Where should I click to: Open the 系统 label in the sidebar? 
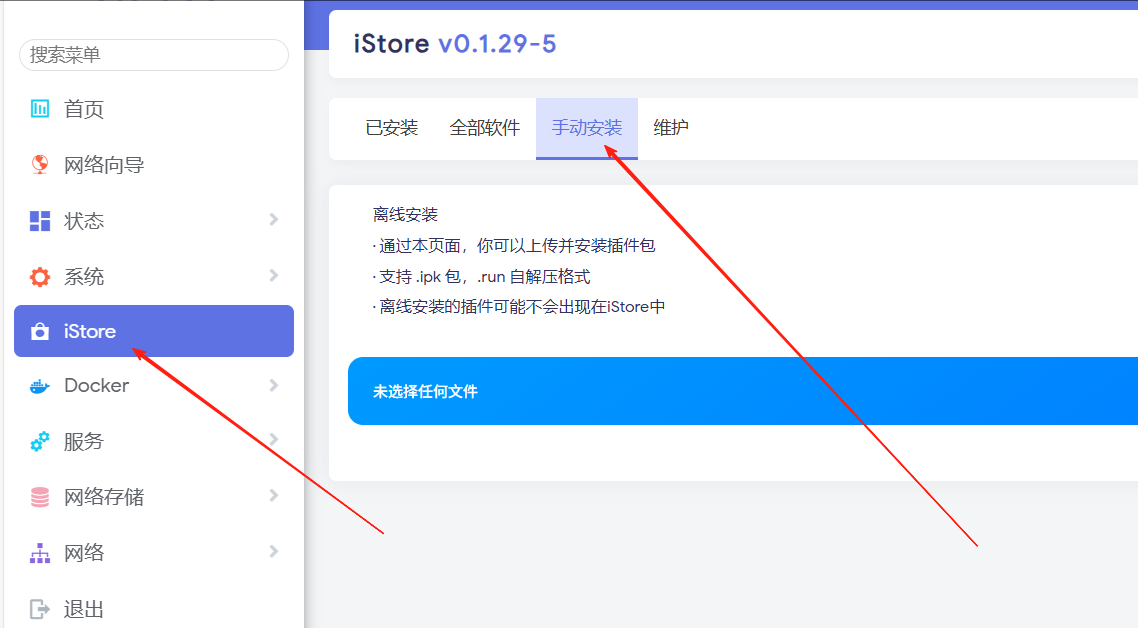click(83, 277)
